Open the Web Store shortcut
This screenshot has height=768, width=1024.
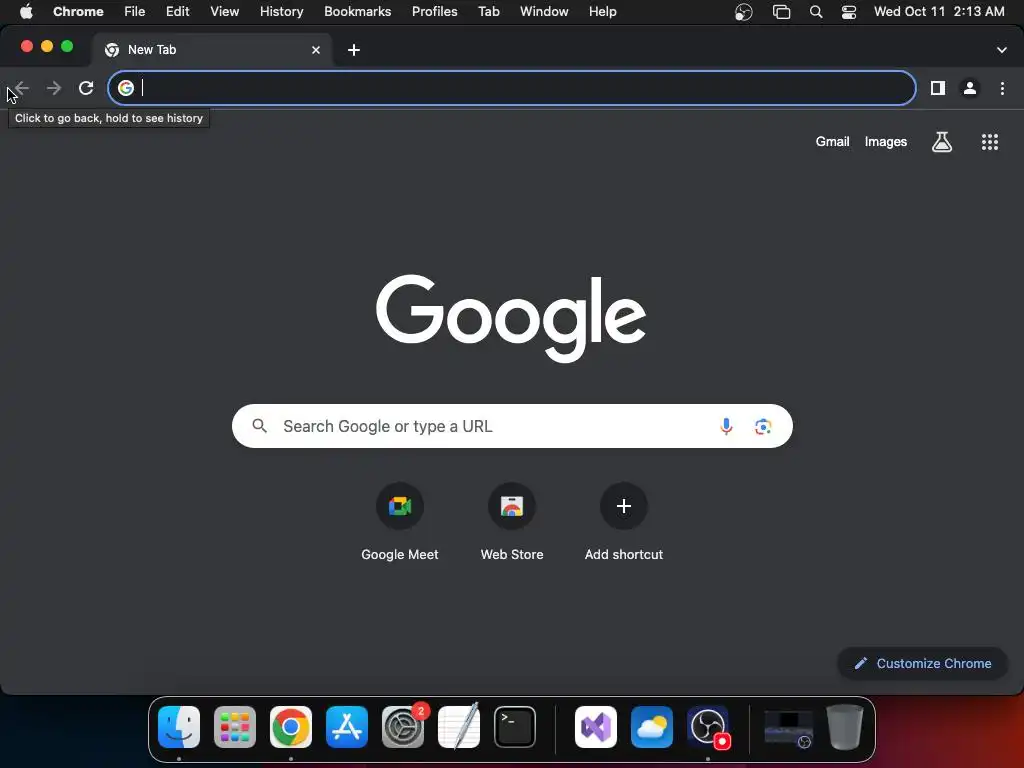[512, 522]
